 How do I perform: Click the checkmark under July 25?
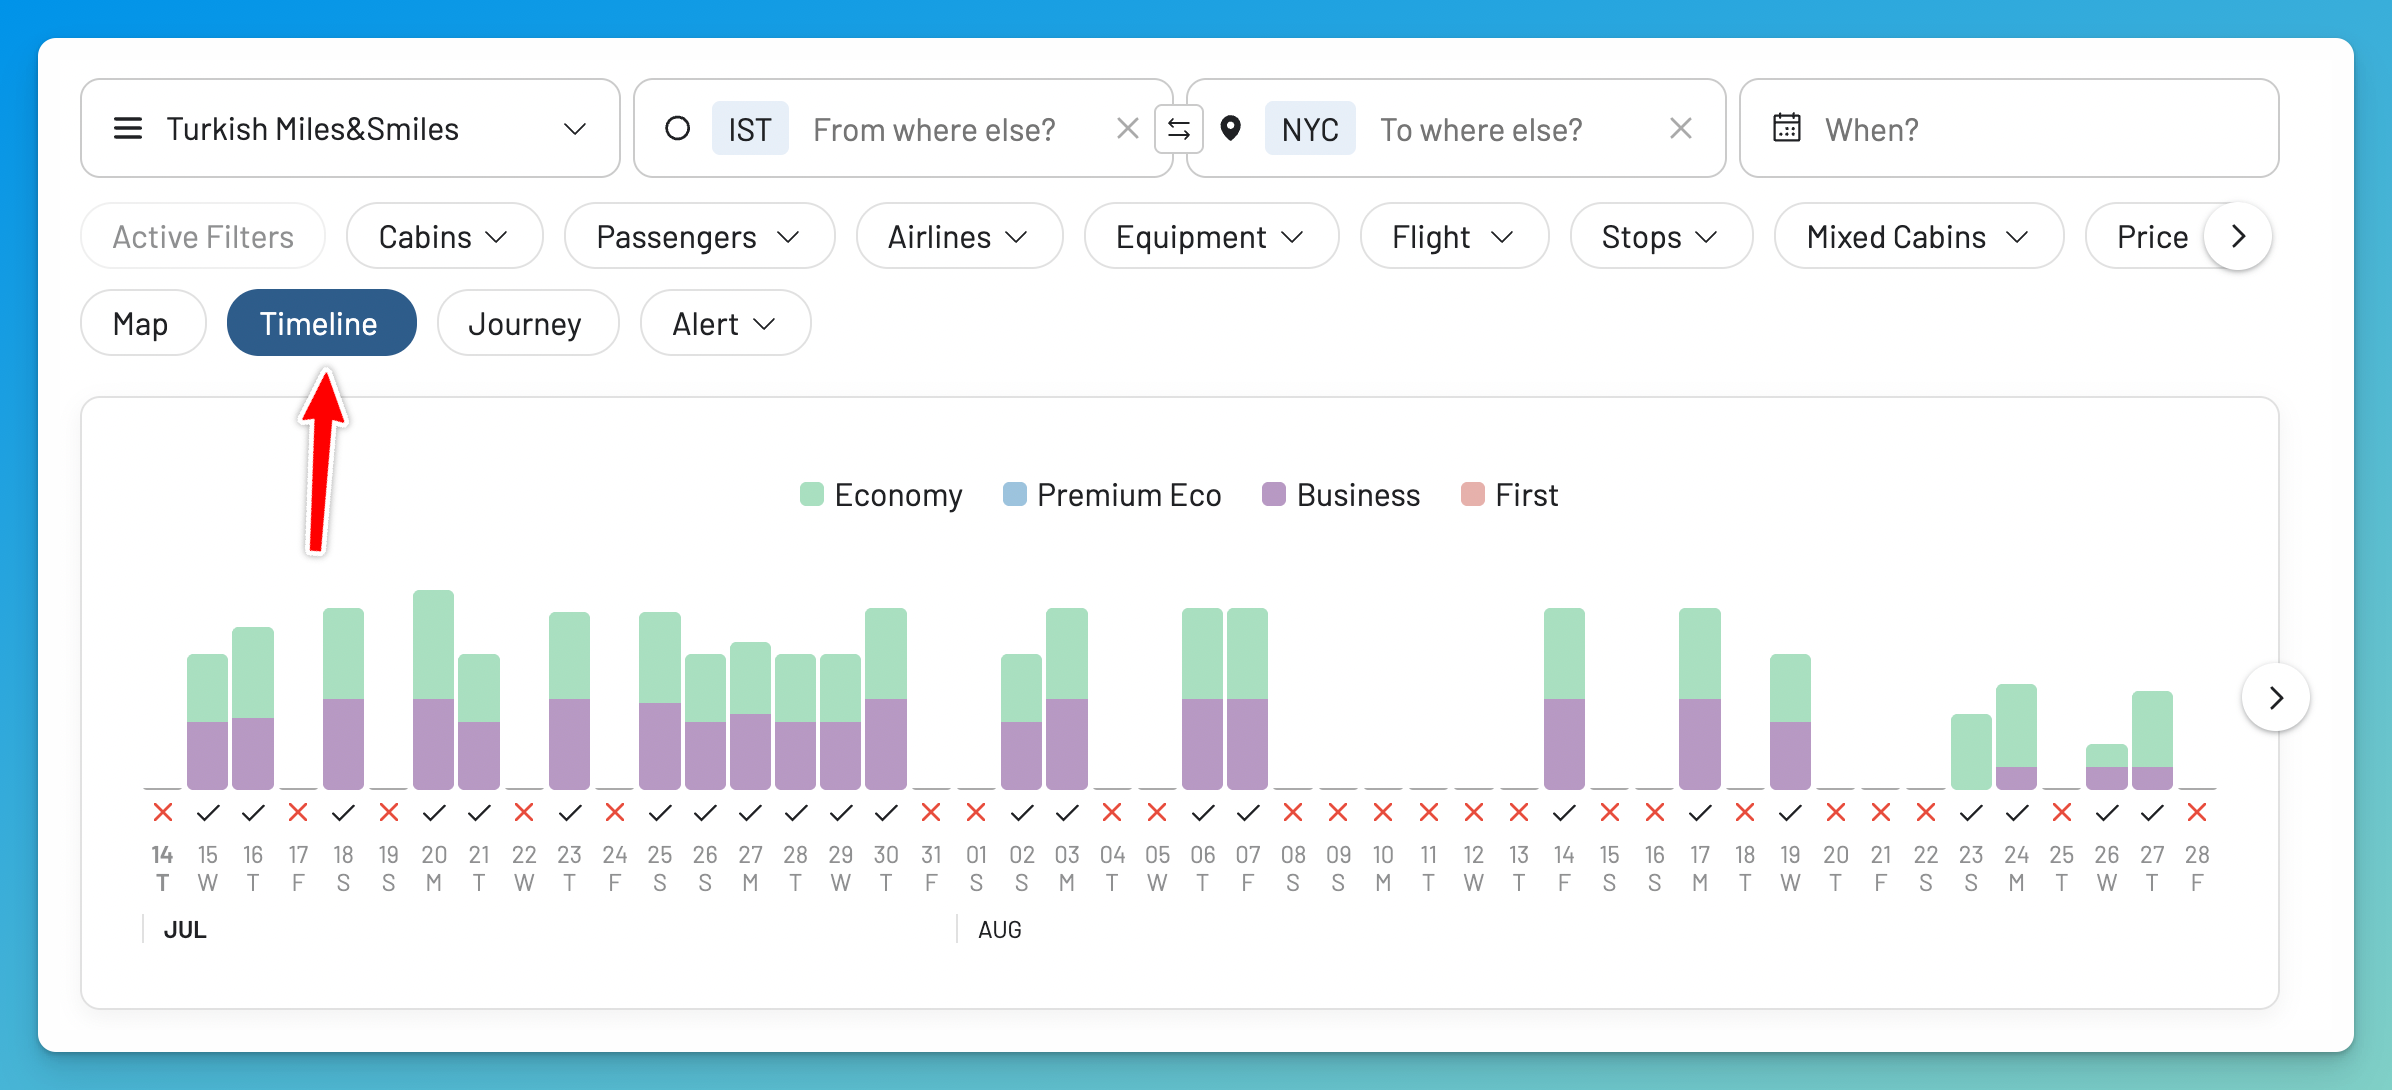[660, 813]
